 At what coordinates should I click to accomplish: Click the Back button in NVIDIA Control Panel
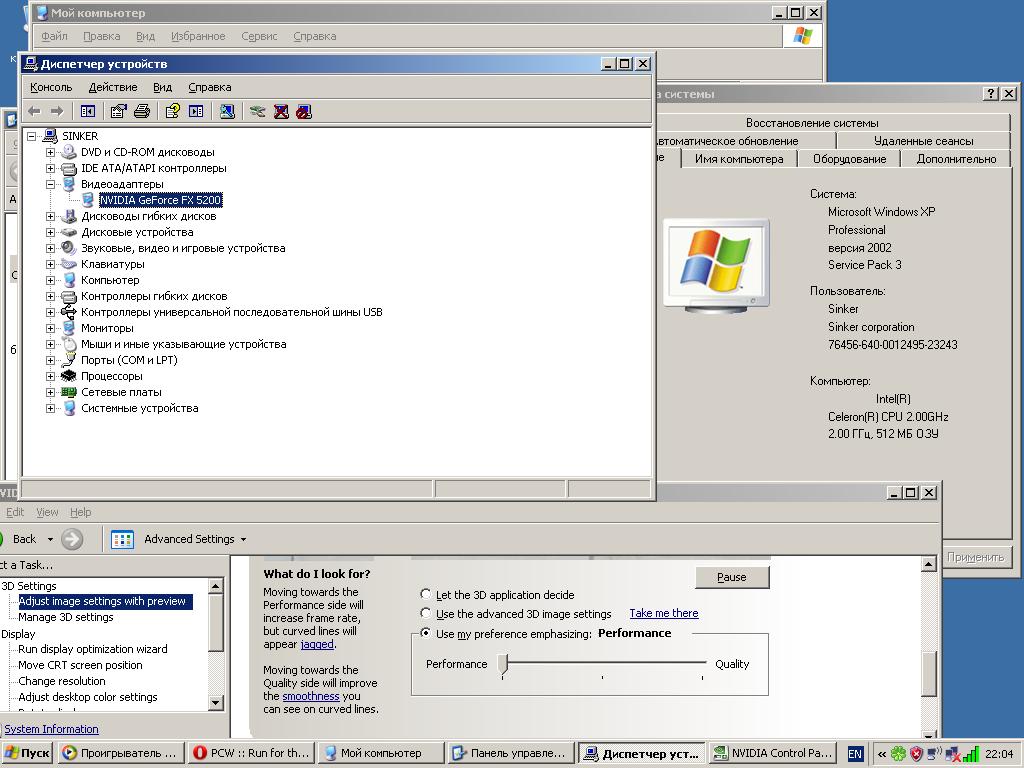click(x=18, y=539)
